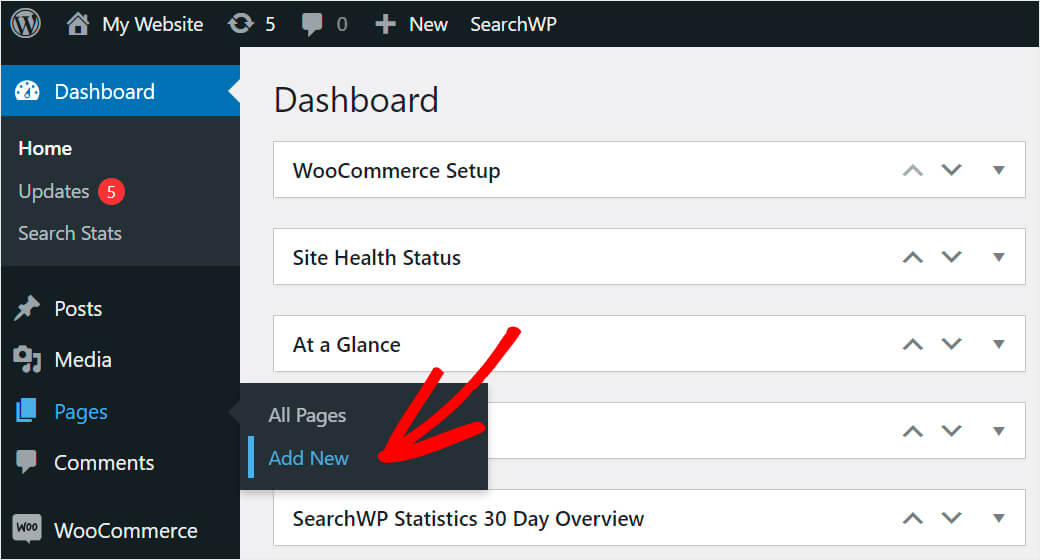Click the WooCommerce Woo icon
The image size is (1040, 560).
(x=27, y=529)
